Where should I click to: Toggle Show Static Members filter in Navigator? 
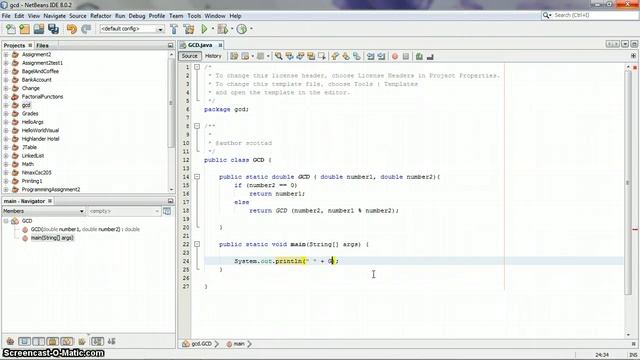tap(38, 341)
